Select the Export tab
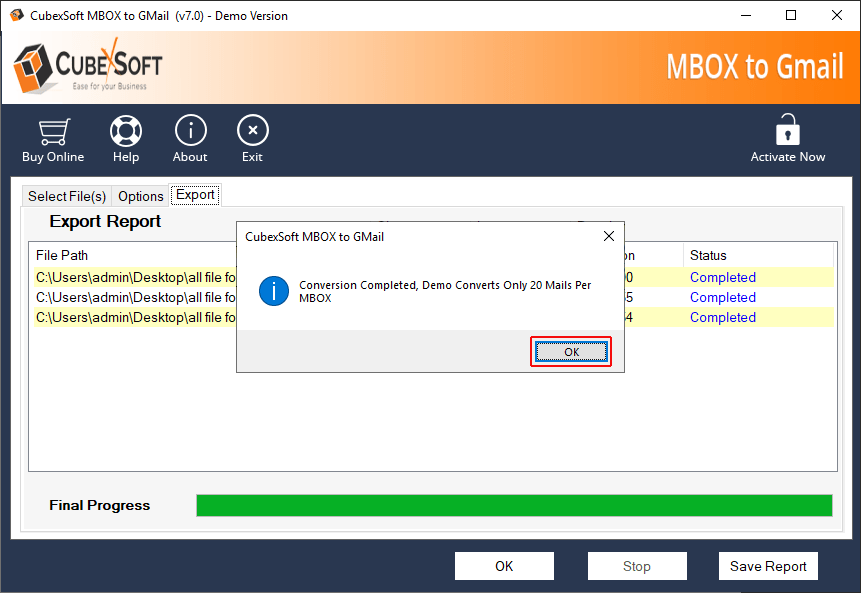 pyautogui.click(x=195, y=195)
